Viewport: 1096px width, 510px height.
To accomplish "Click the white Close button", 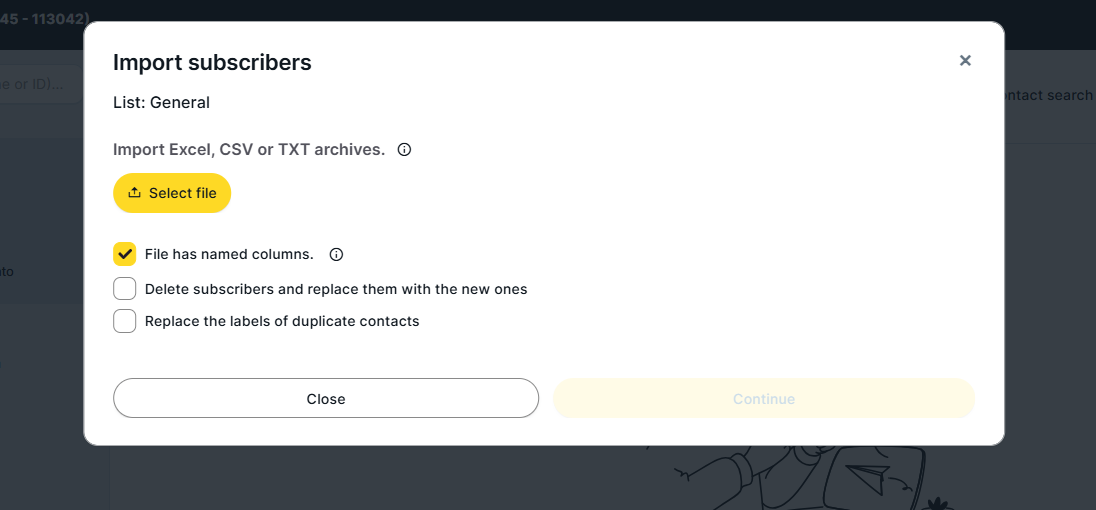I will (326, 398).
